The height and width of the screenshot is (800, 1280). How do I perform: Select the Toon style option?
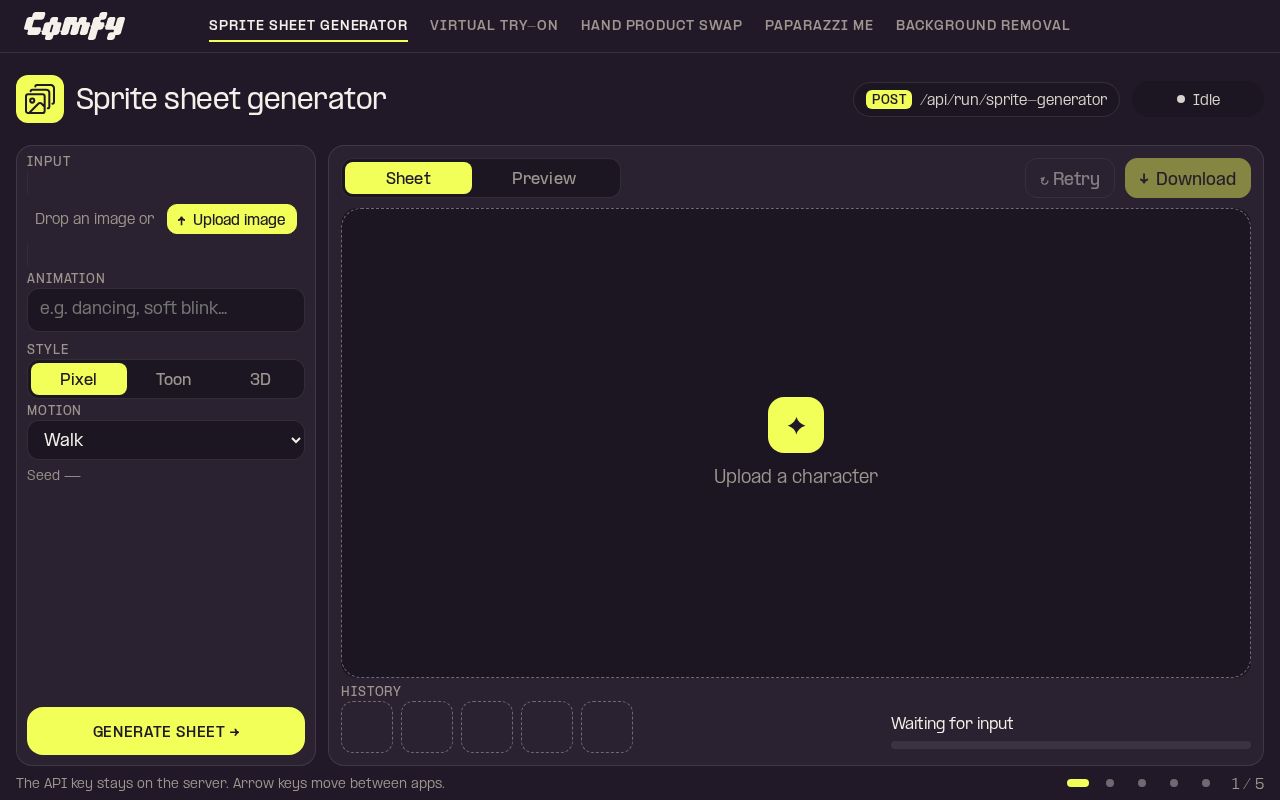[x=173, y=379]
